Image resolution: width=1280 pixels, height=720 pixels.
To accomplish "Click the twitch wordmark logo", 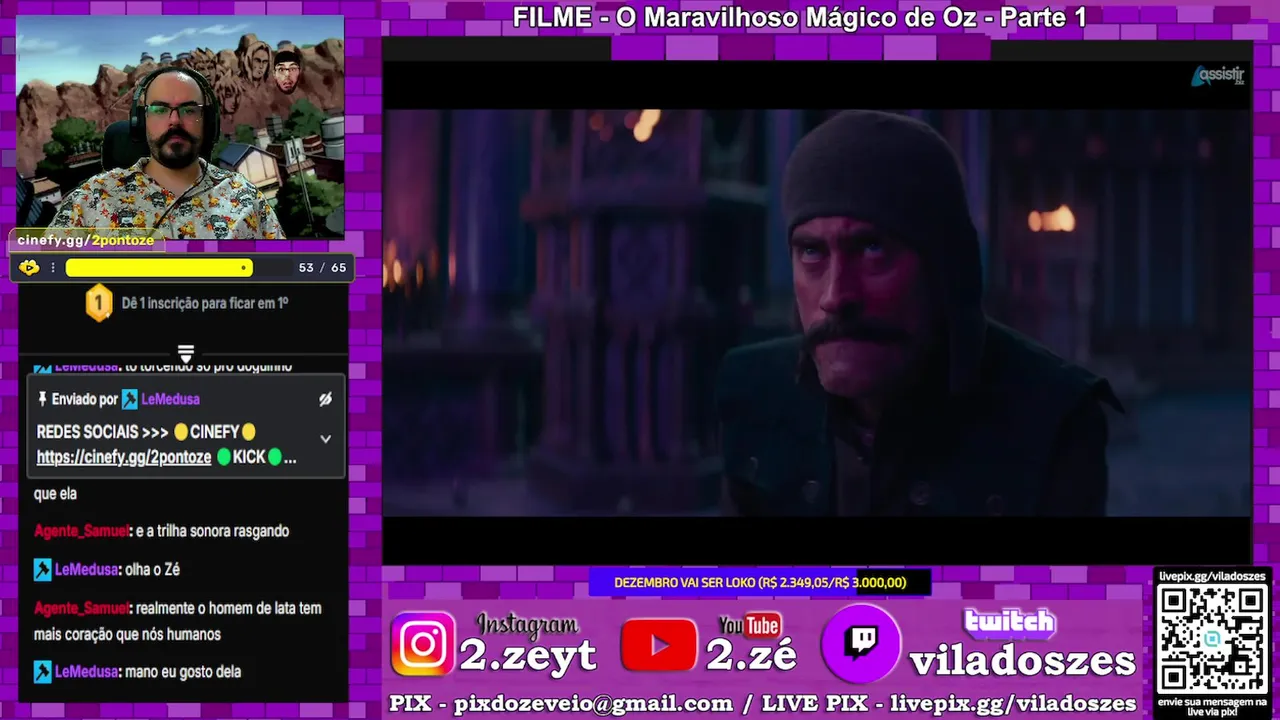I will point(1009,624).
